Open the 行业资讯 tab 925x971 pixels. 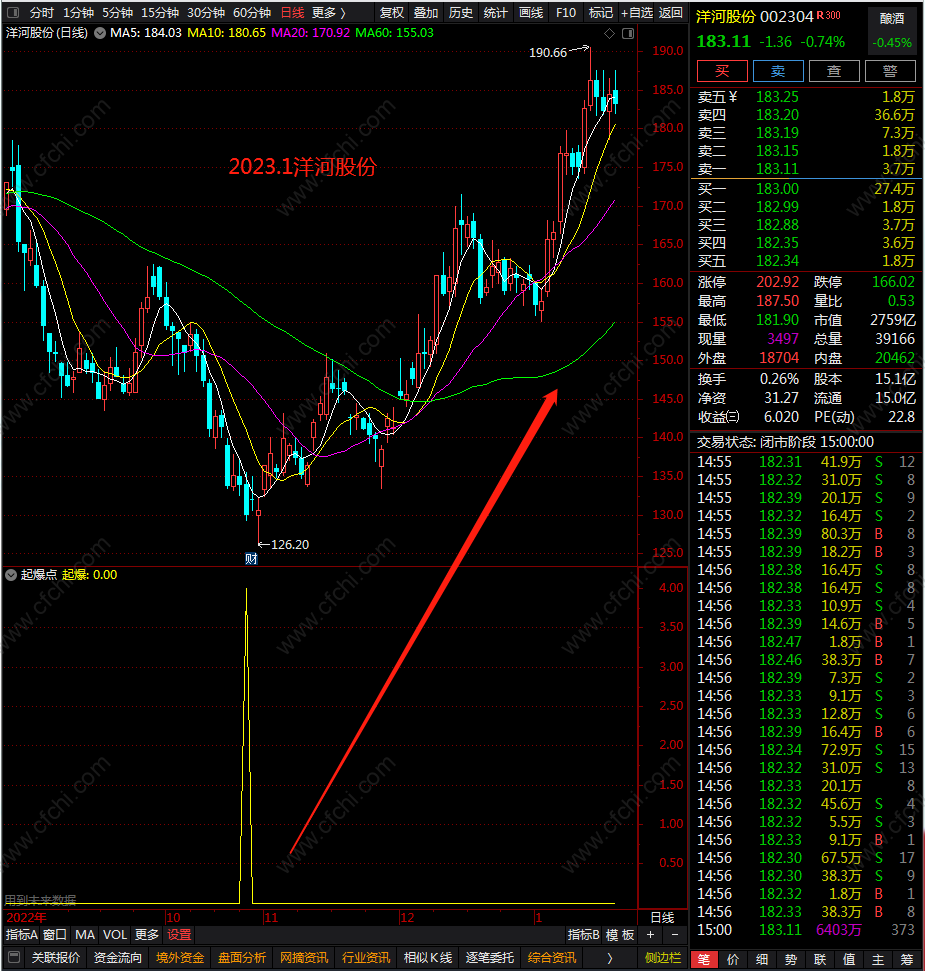(x=366, y=957)
